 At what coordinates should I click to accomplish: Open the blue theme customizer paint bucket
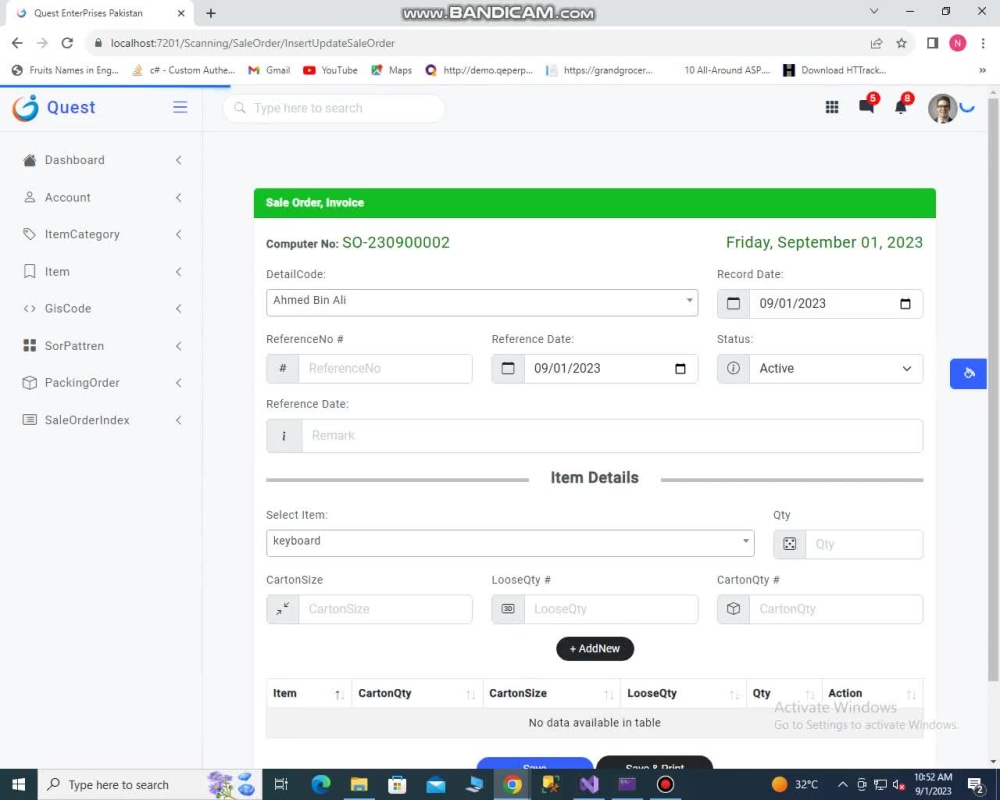(967, 373)
